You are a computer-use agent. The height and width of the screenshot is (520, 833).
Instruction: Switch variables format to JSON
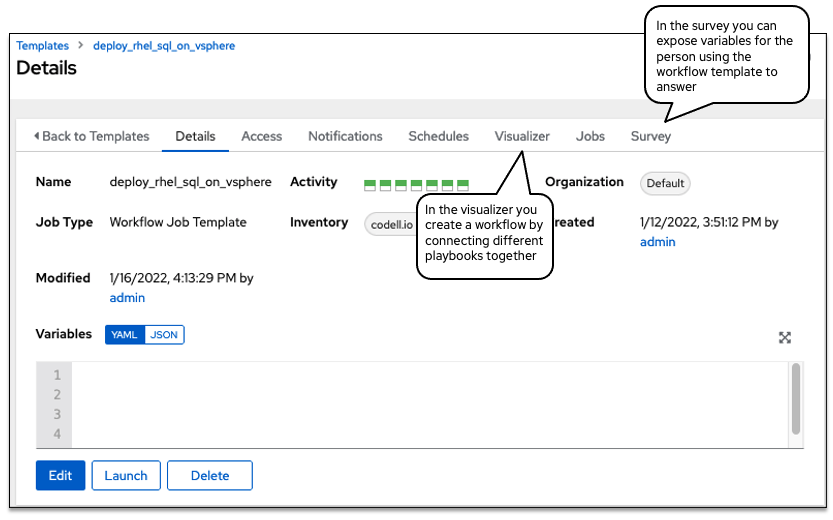click(x=164, y=335)
